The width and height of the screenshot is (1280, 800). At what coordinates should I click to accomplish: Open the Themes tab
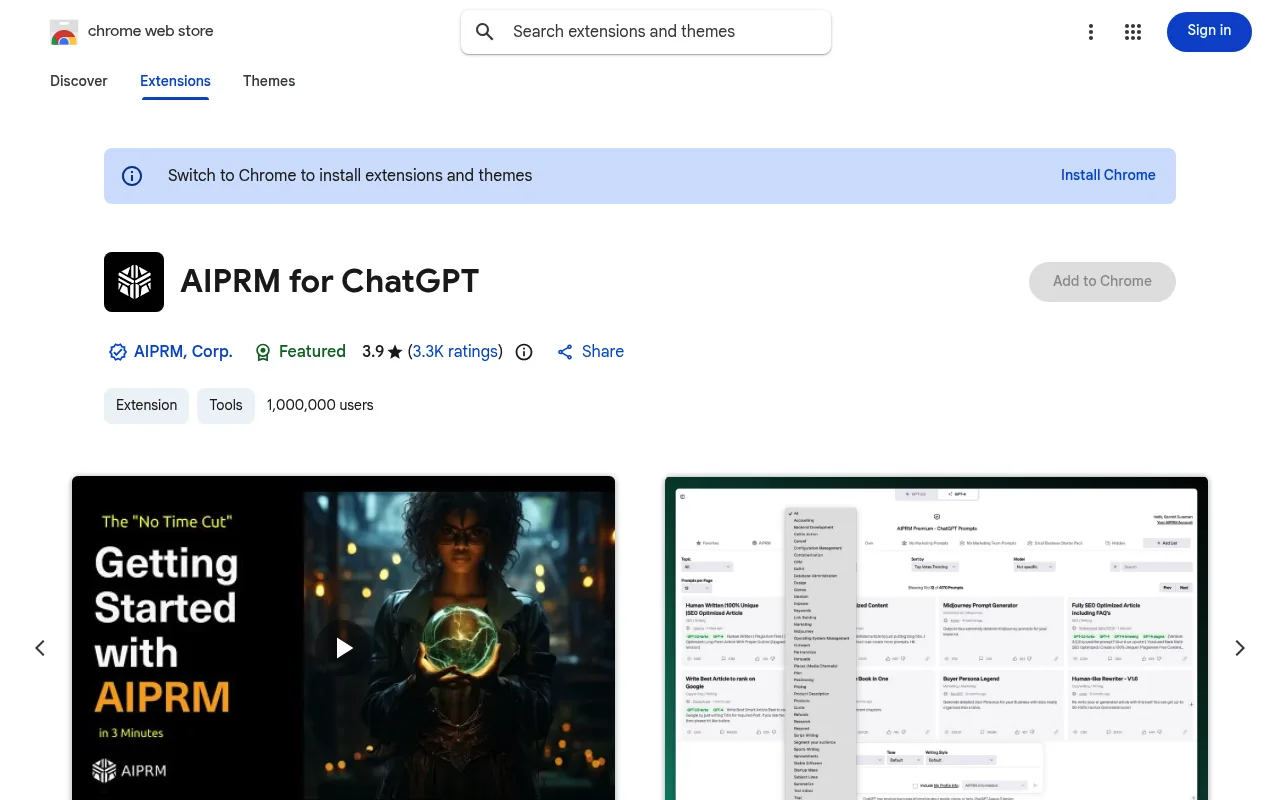pyautogui.click(x=269, y=81)
